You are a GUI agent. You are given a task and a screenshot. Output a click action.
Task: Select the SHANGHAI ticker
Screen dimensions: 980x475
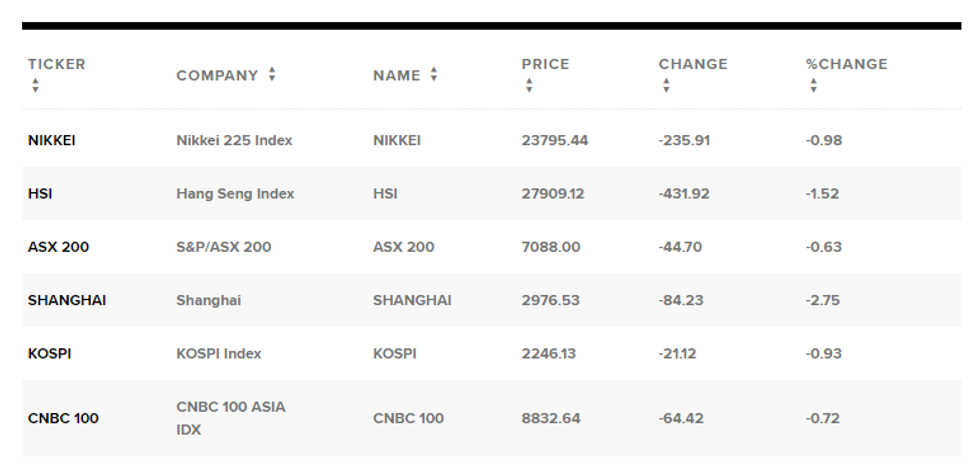tap(67, 300)
